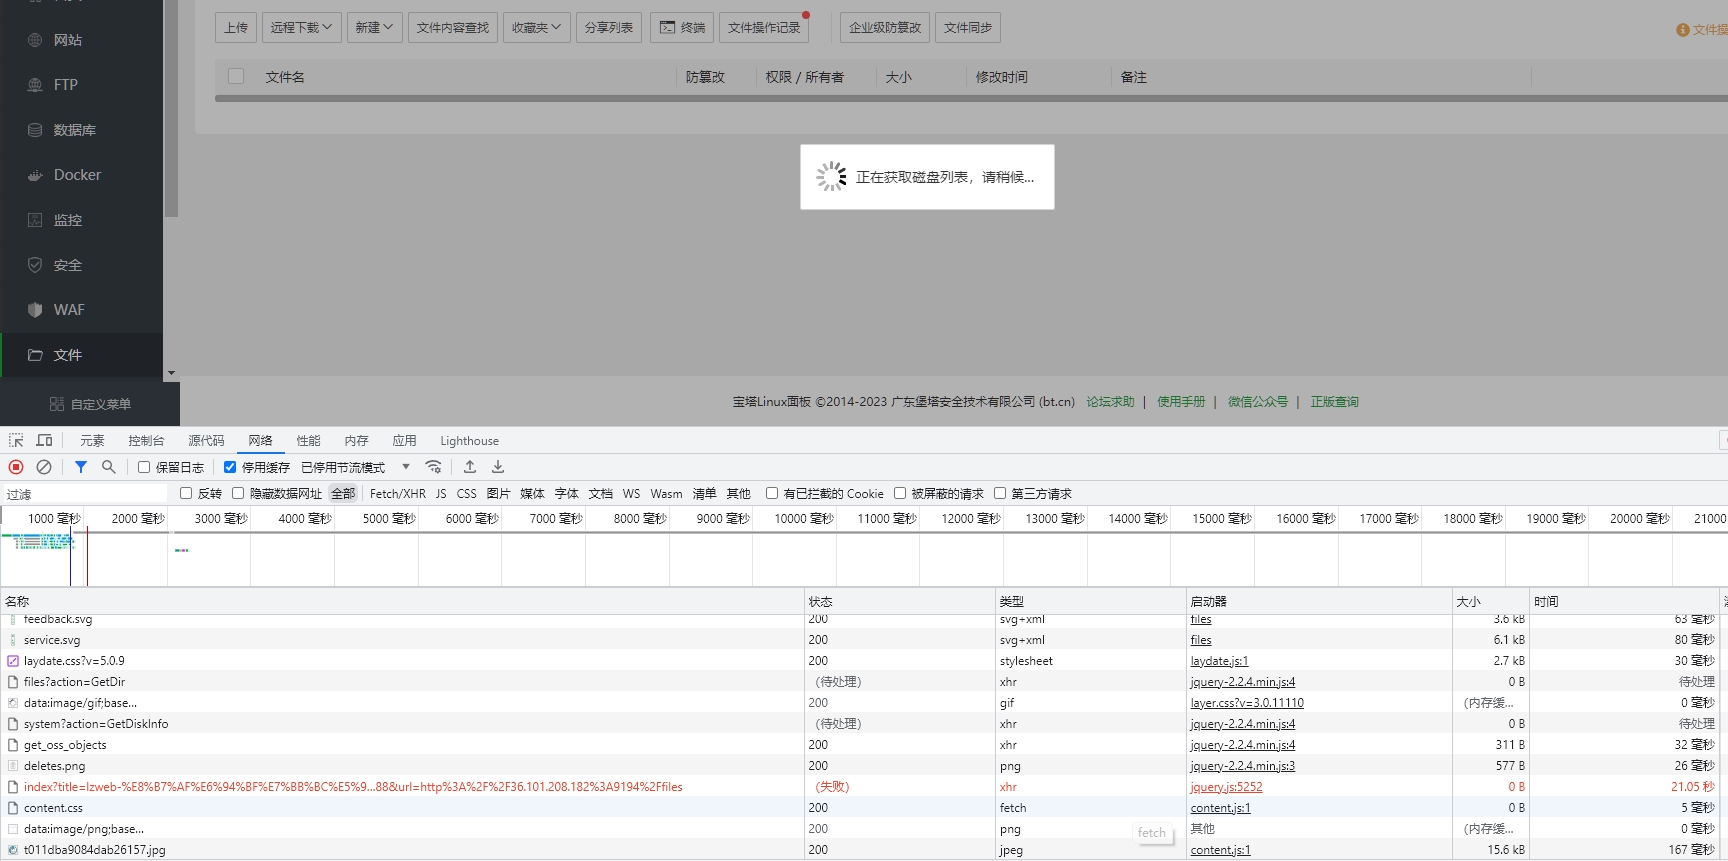Click the laydate.css row file icon

pos(13,661)
